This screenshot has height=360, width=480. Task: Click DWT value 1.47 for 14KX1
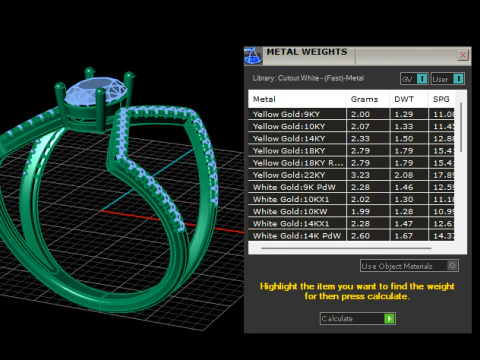tap(404, 224)
